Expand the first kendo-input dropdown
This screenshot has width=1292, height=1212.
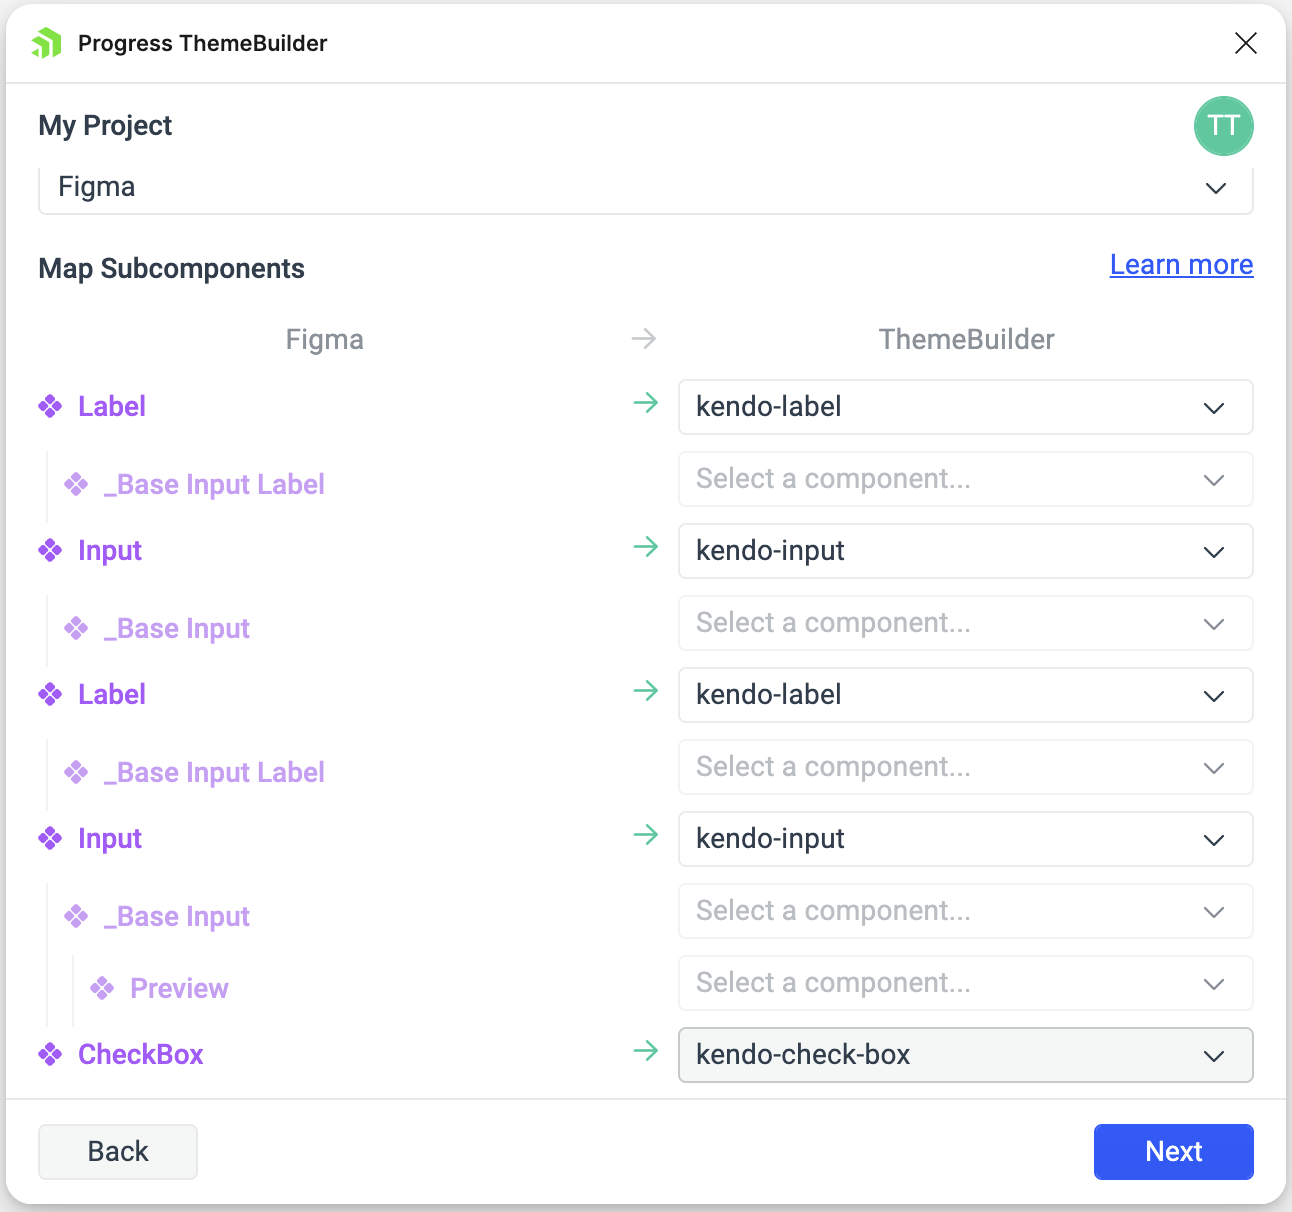pos(965,551)
